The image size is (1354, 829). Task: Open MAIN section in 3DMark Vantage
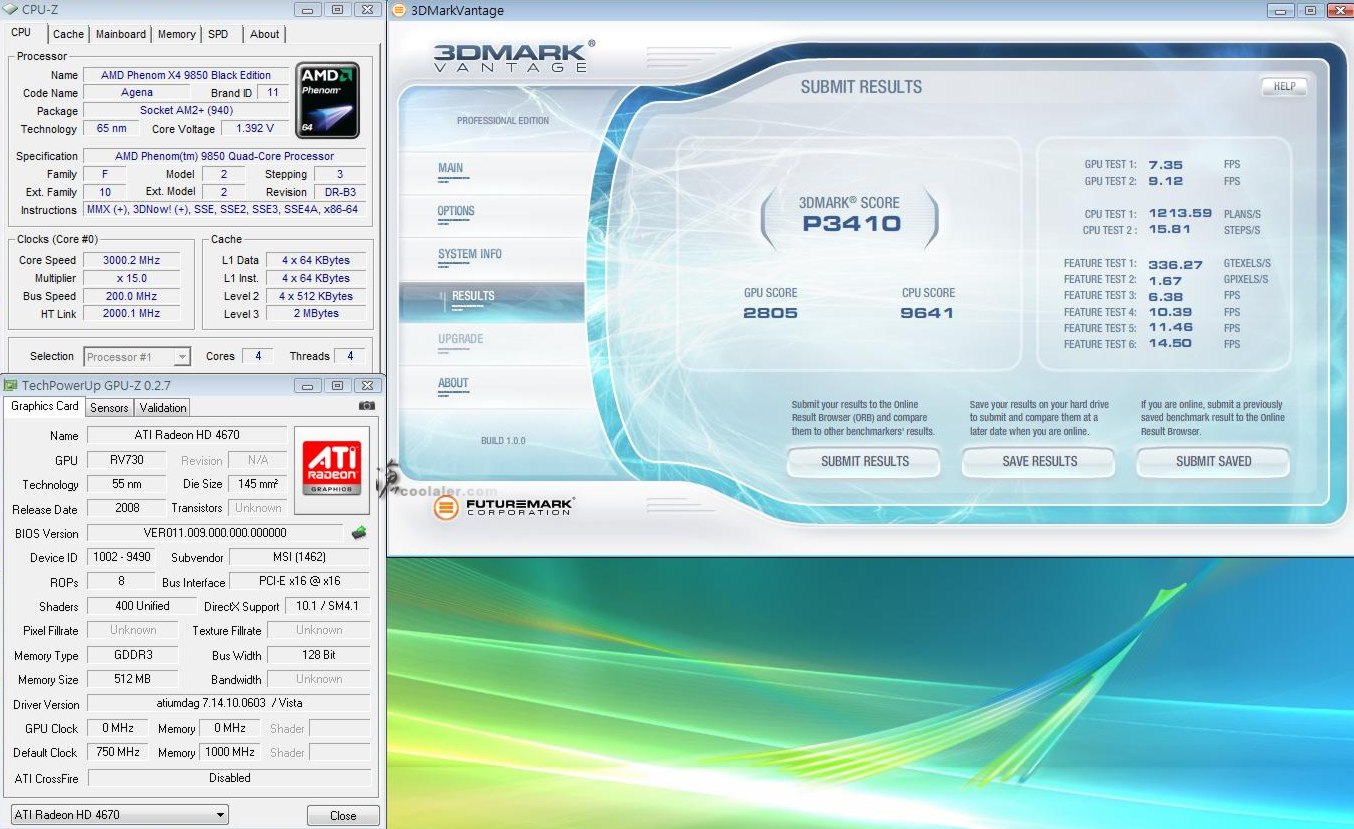coord(451,169)
